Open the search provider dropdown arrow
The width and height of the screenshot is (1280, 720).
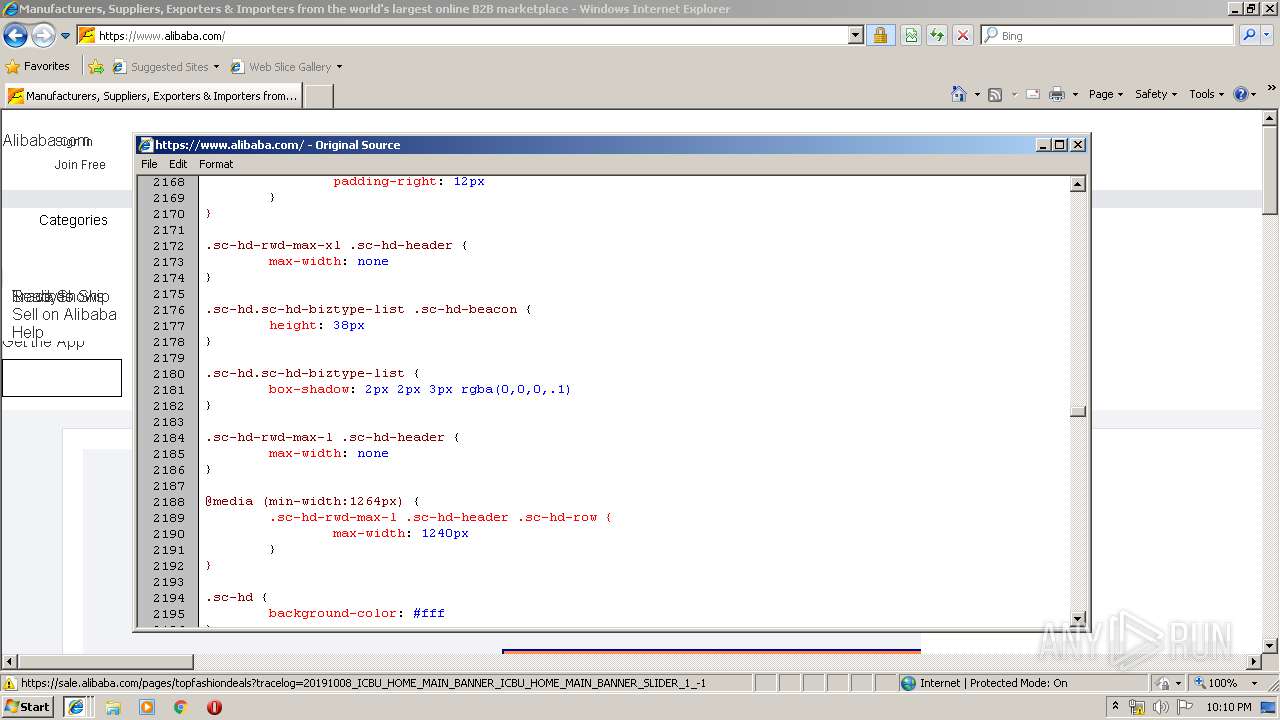[x=1268, y=35]
